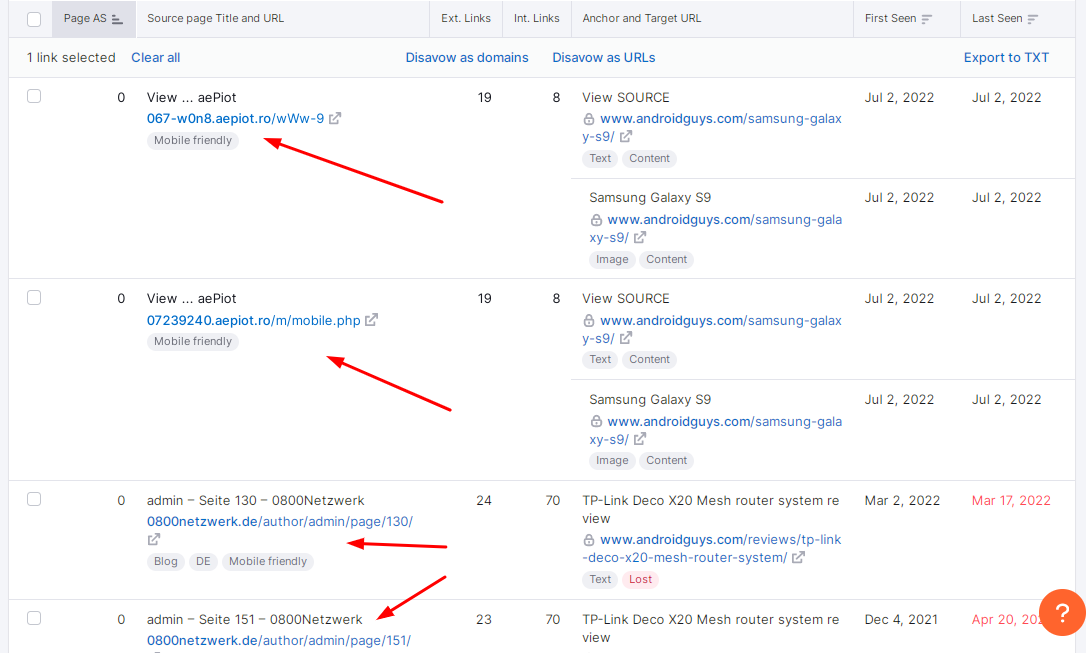Click Clear all selection link
1086x653 pixels.
(x=156, y=57)
